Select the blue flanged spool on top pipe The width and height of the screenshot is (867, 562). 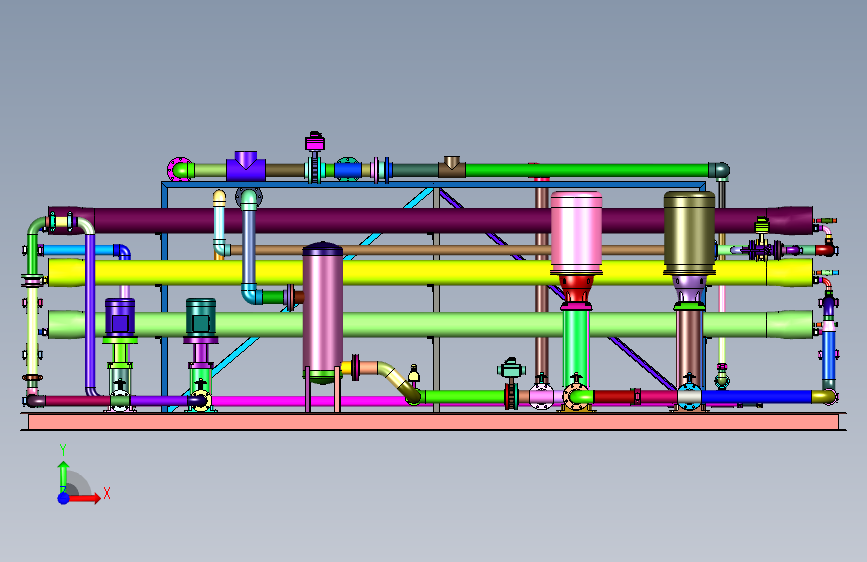click(x=348, y=169)
